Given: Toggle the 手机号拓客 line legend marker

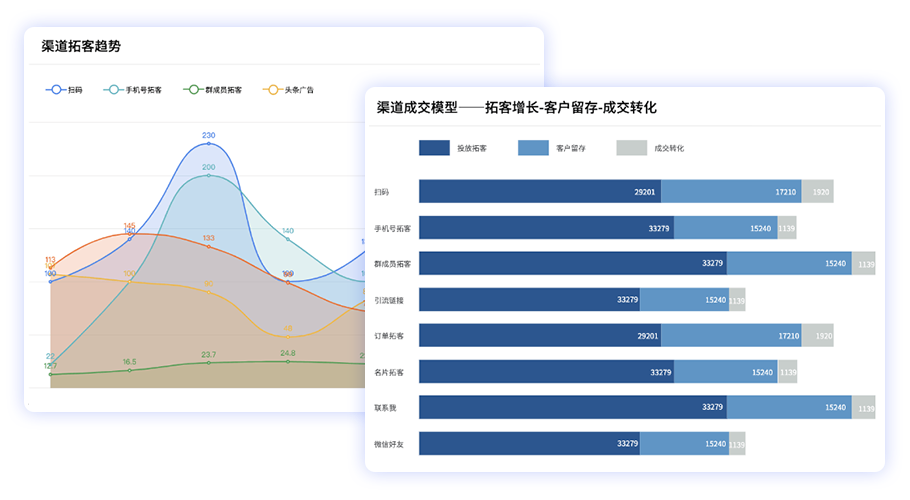Looking at the screenshot, I should [114, 90].
